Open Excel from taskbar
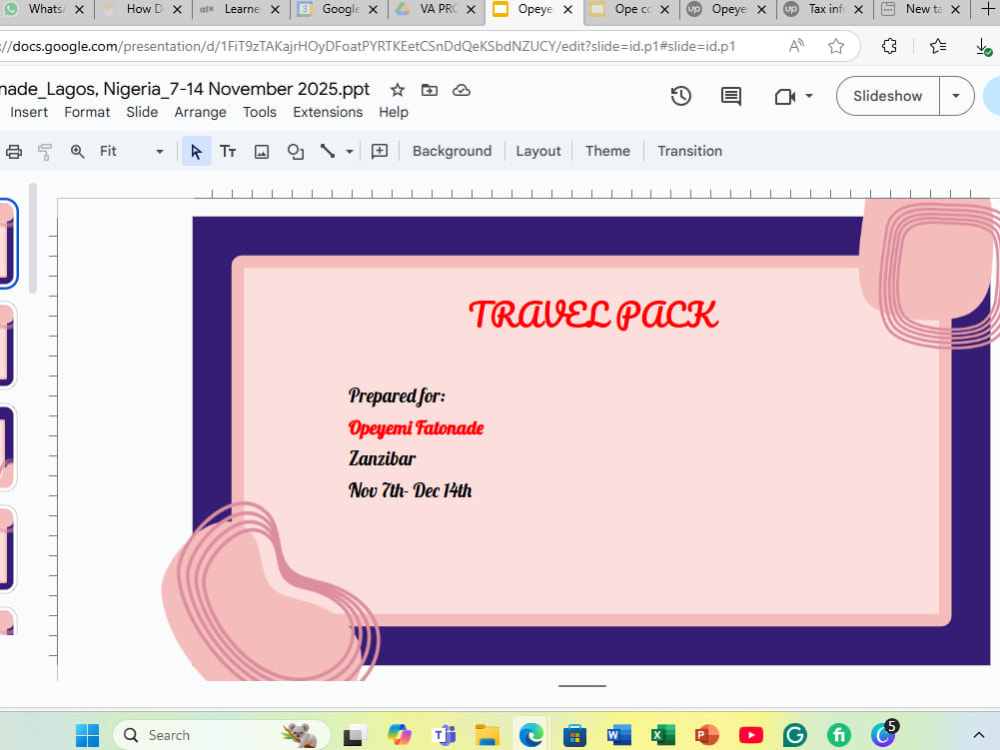This screenshot has height=750, width=1000. (663, 735)
